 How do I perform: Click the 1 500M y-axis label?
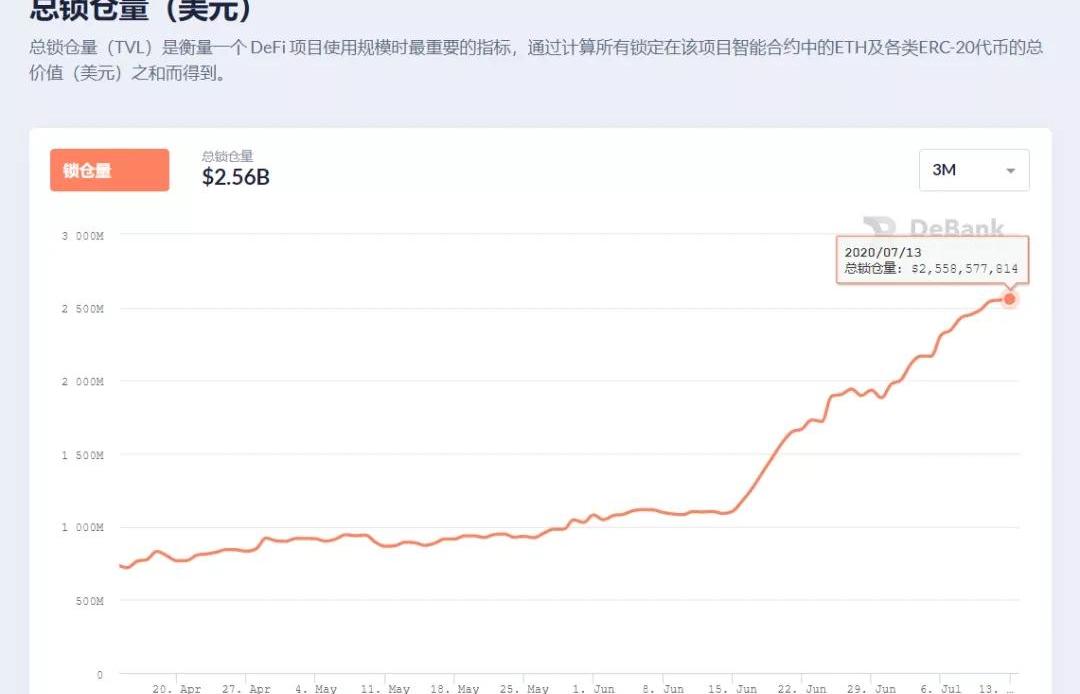(82, 455)
